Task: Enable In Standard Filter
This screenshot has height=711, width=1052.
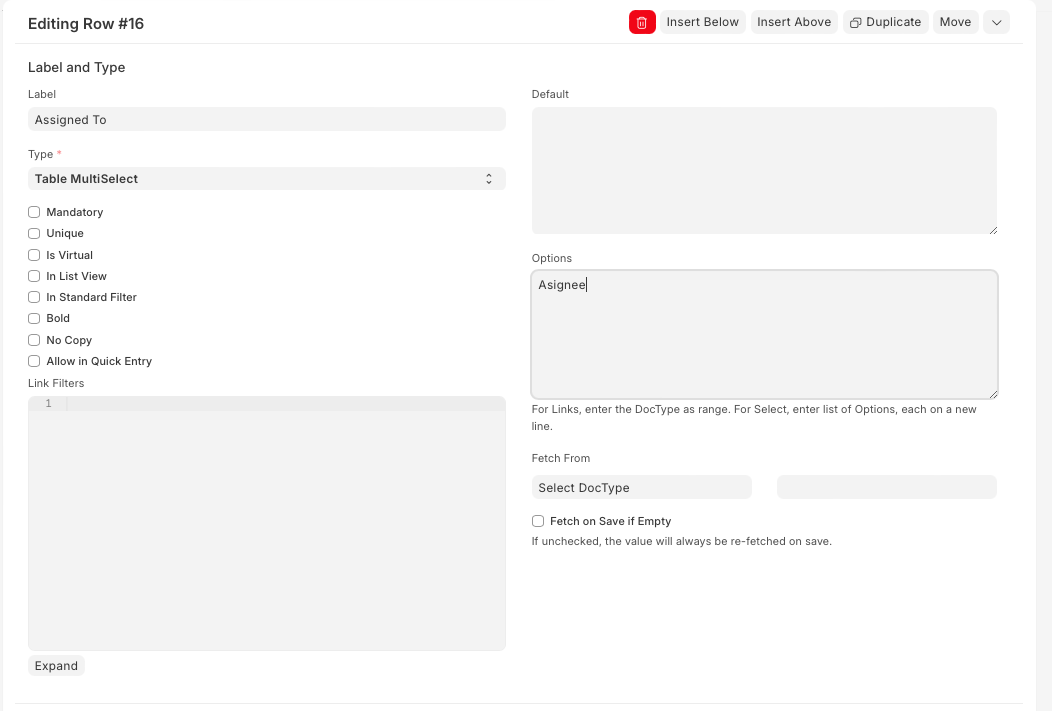Action: pyautogui.click(x=33, y=297)
